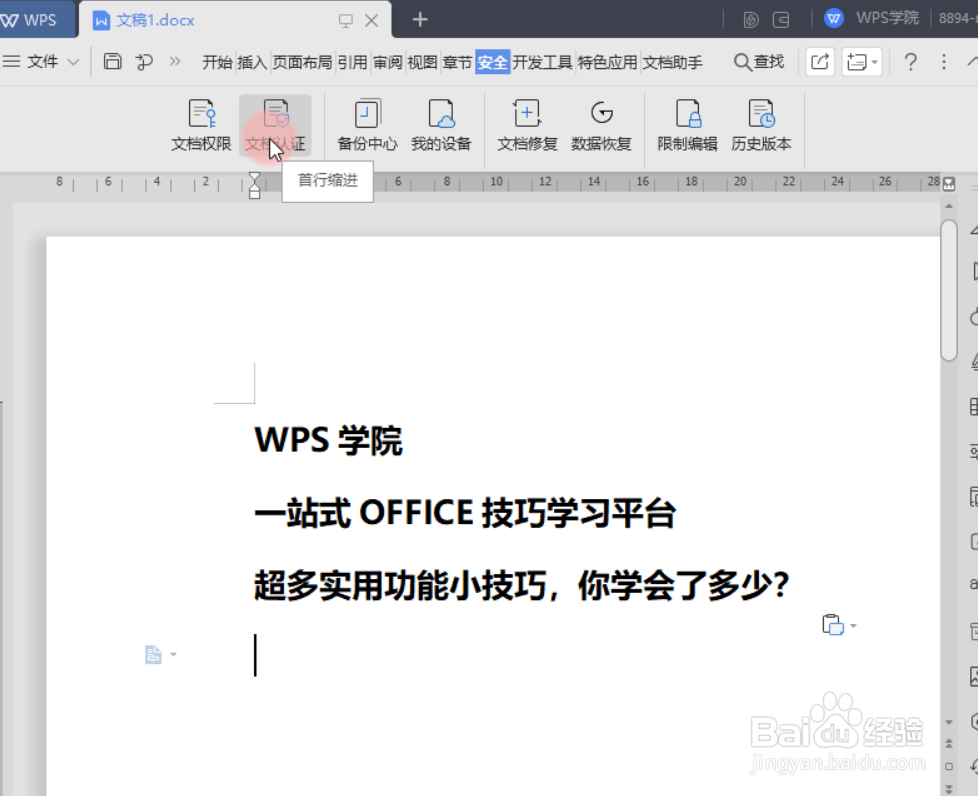The image size is (978, 796).
Task: Expand more quick access tools chevron
Action: (175, 61)
